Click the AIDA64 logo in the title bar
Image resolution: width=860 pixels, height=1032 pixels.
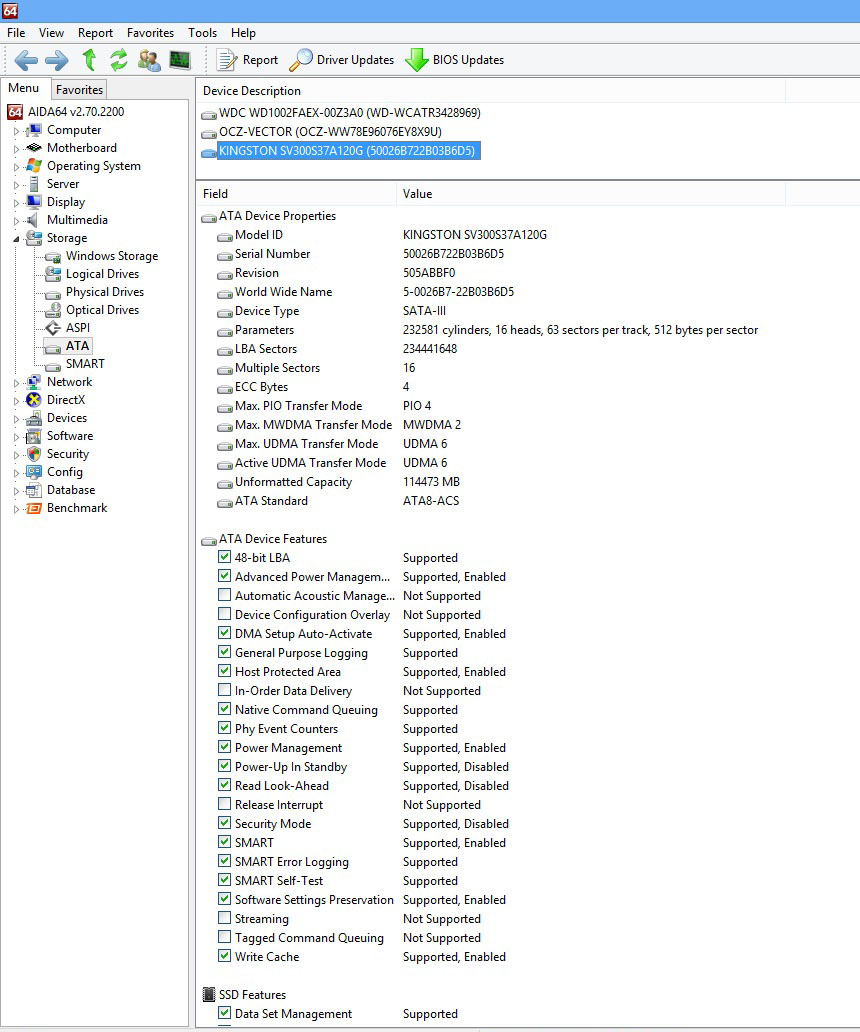(10, 10)
